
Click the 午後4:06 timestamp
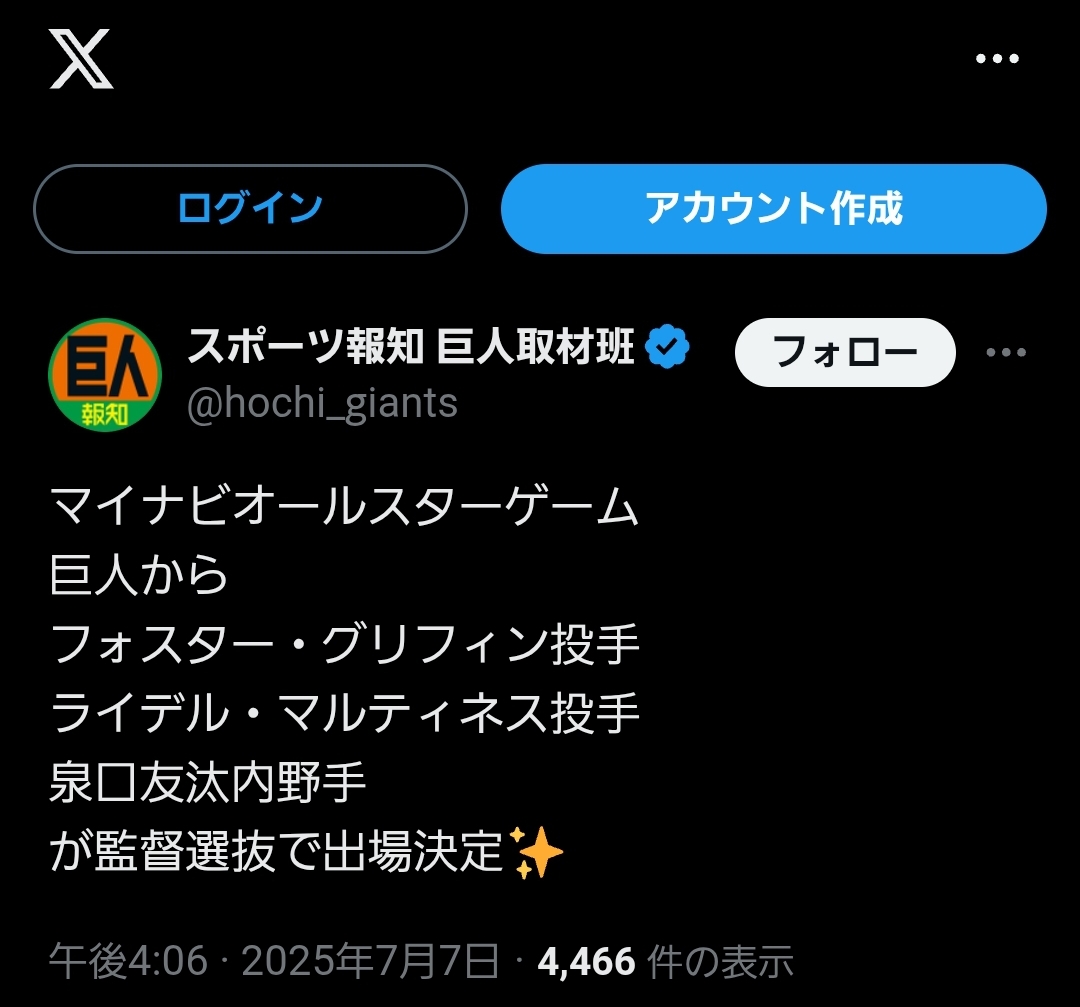pyautogui.click(x=128, y=960)
